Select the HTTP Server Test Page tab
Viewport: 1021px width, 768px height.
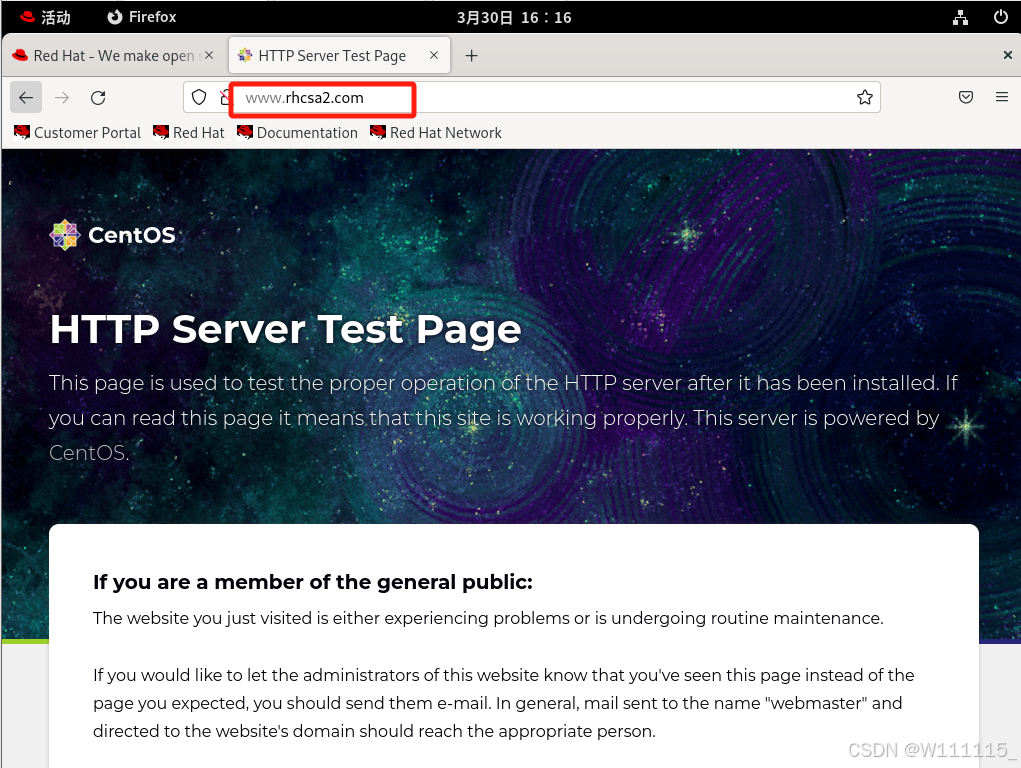339,56
